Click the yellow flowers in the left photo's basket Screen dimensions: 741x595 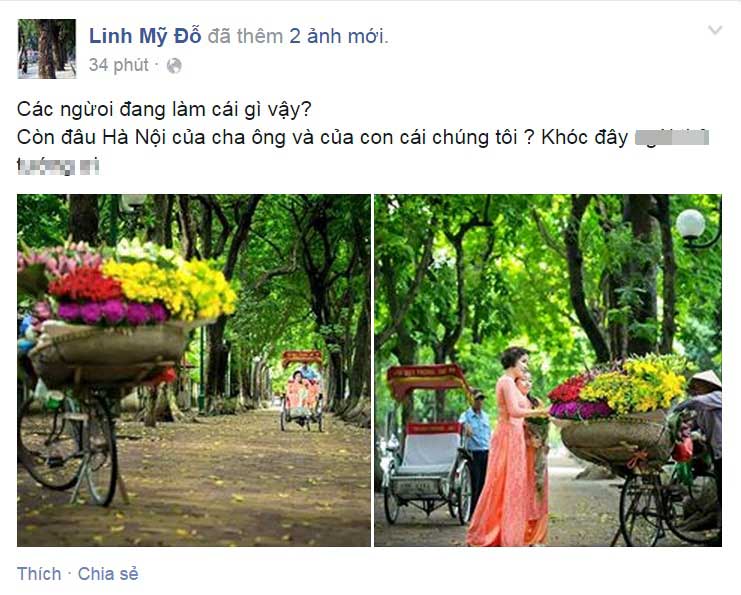(170, 286)
